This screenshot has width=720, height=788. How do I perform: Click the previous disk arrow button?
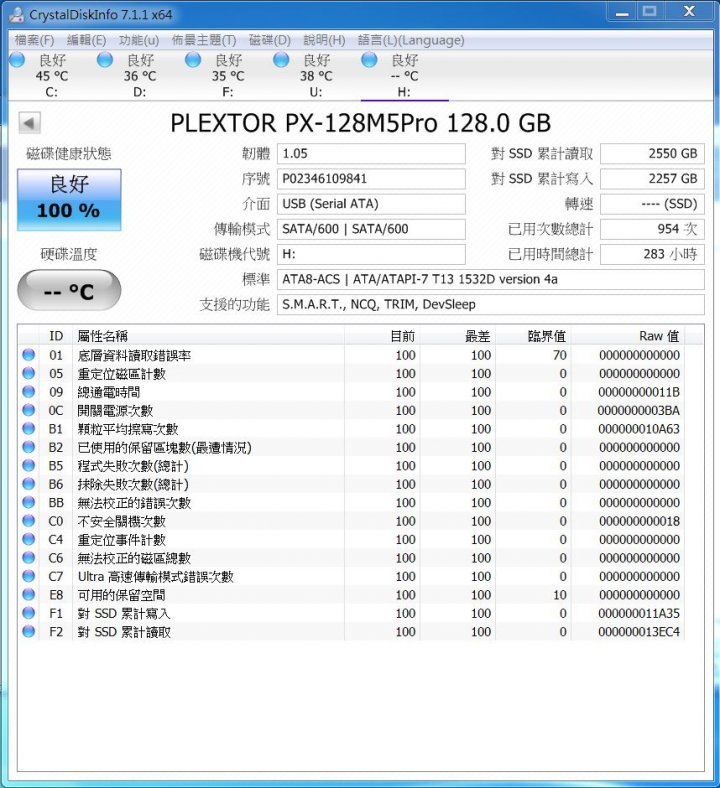pos(29,123)
